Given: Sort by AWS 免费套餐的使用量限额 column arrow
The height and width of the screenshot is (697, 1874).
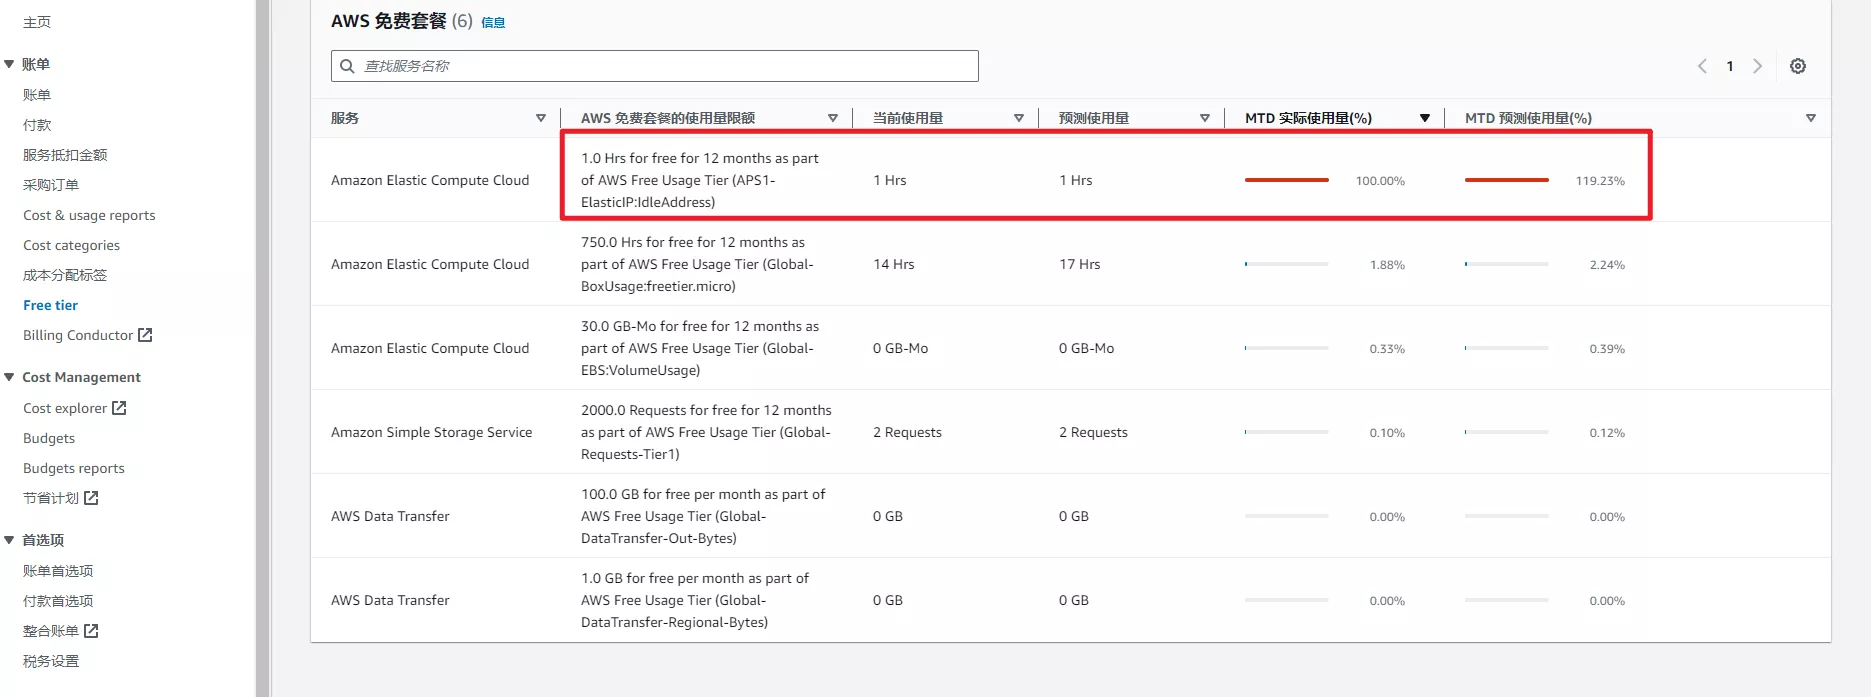Looking at the screenshot, I should pos(833,118).
